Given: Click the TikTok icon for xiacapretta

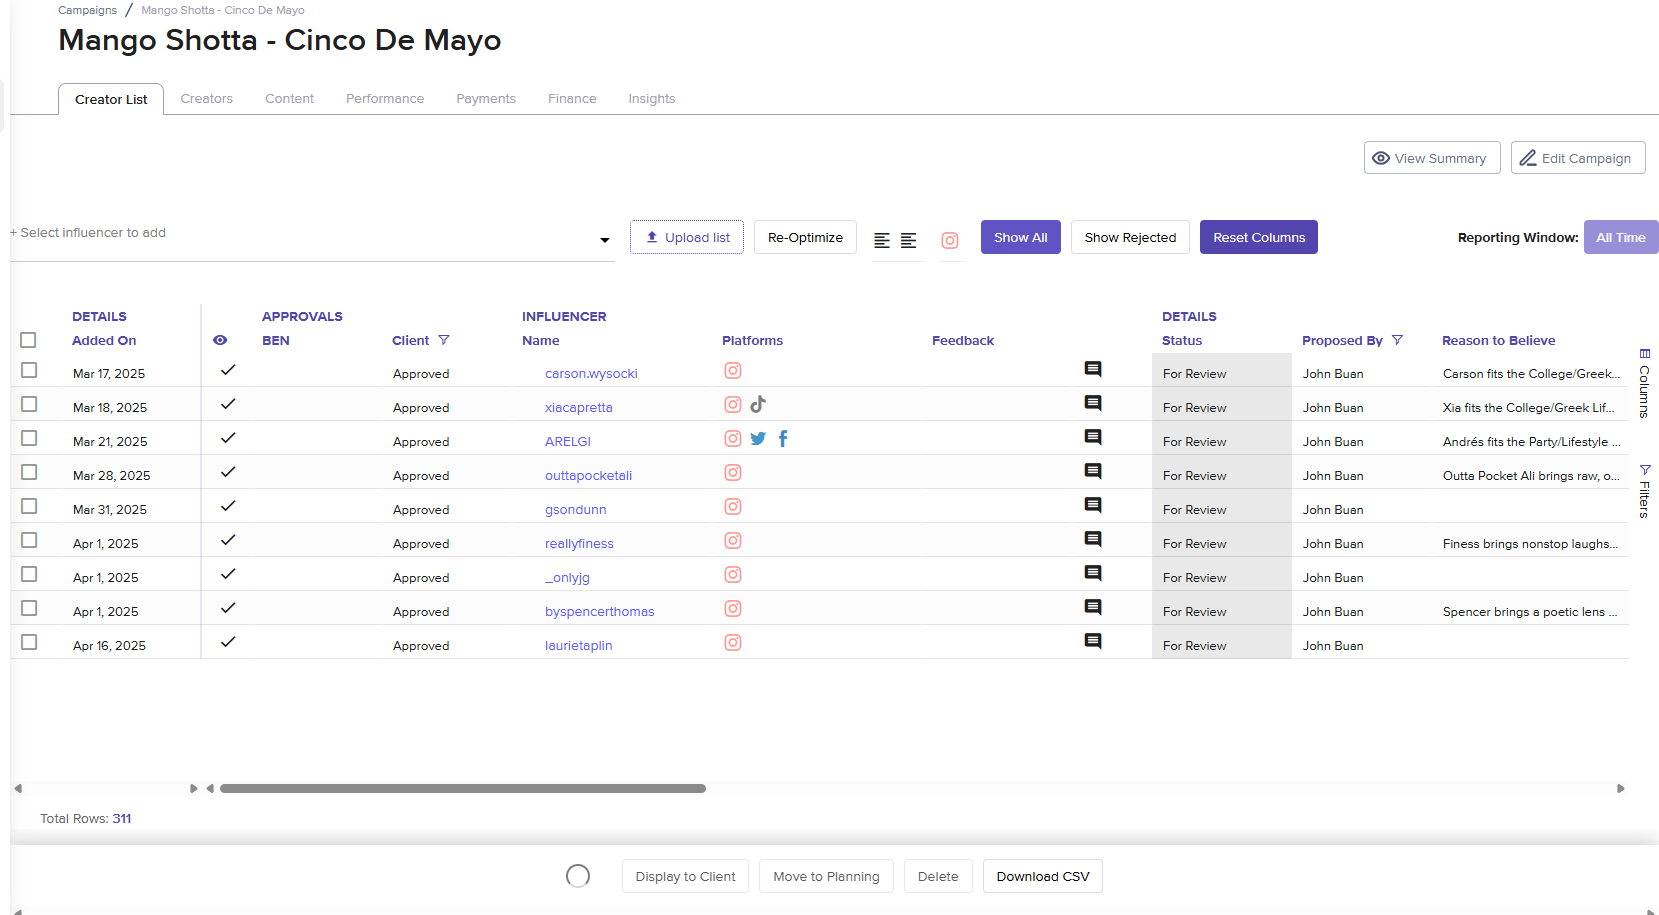Looking at the screenshot, I should [x=758, y=404].
